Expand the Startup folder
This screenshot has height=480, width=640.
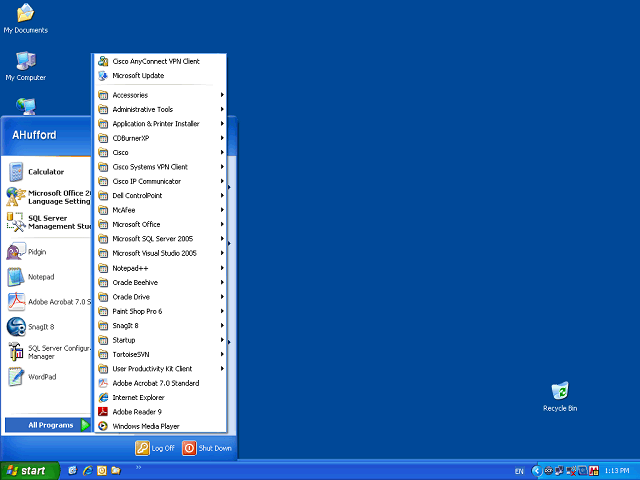[x=160, y=340]
